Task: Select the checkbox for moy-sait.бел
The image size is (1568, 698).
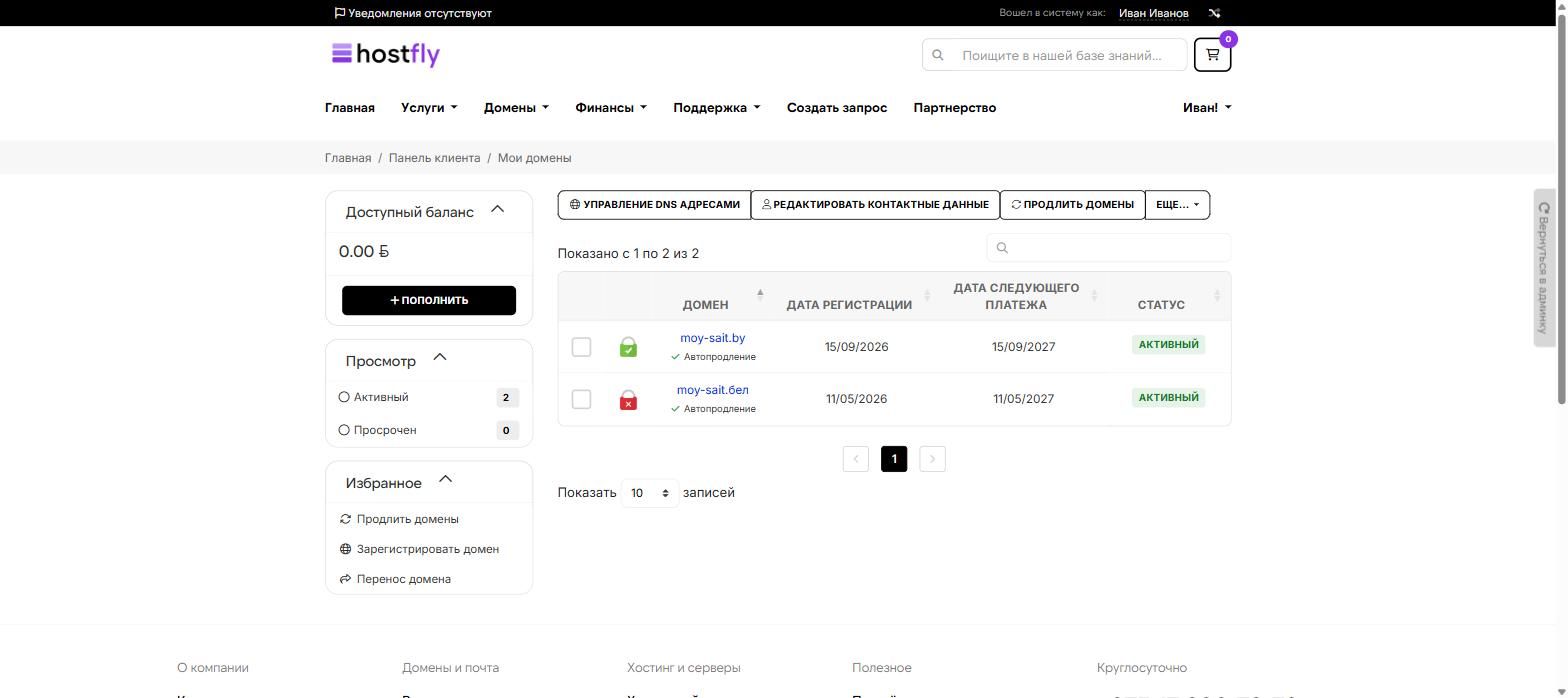Action: (581, 399)
